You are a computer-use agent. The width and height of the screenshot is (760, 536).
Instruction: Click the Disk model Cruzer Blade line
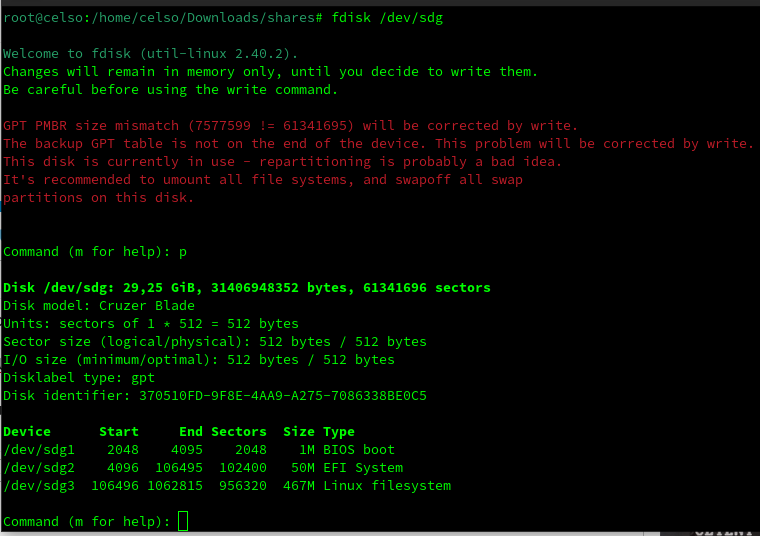tap(99, 306)
